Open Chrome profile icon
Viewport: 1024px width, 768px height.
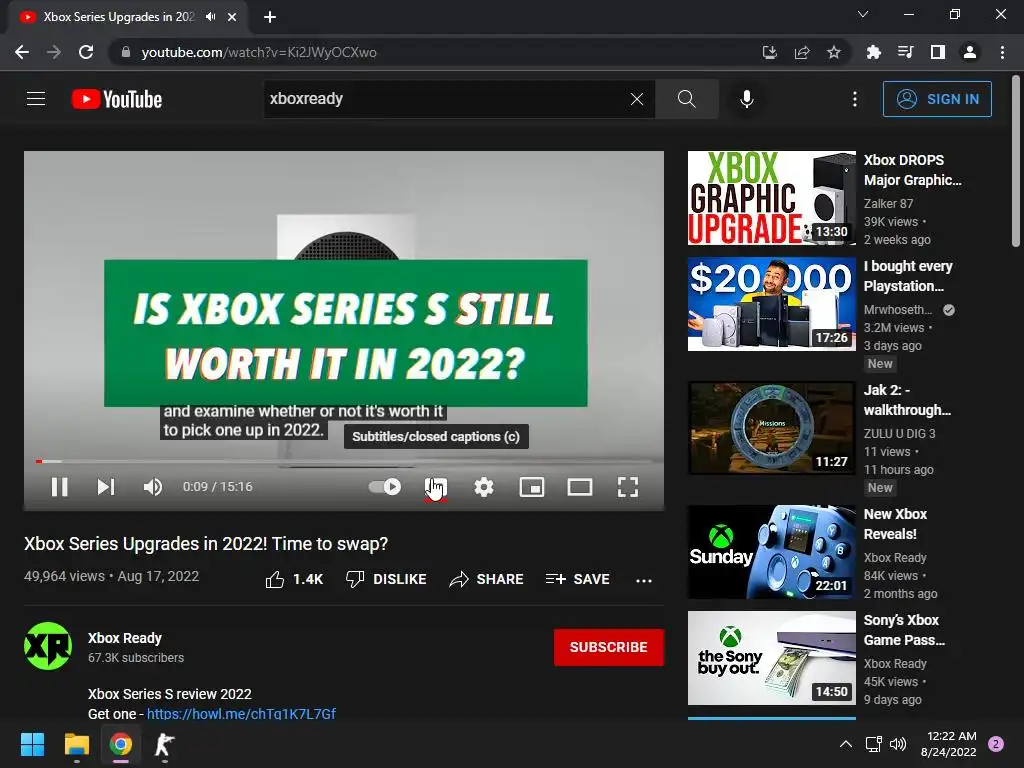click(x=970, y=52)
